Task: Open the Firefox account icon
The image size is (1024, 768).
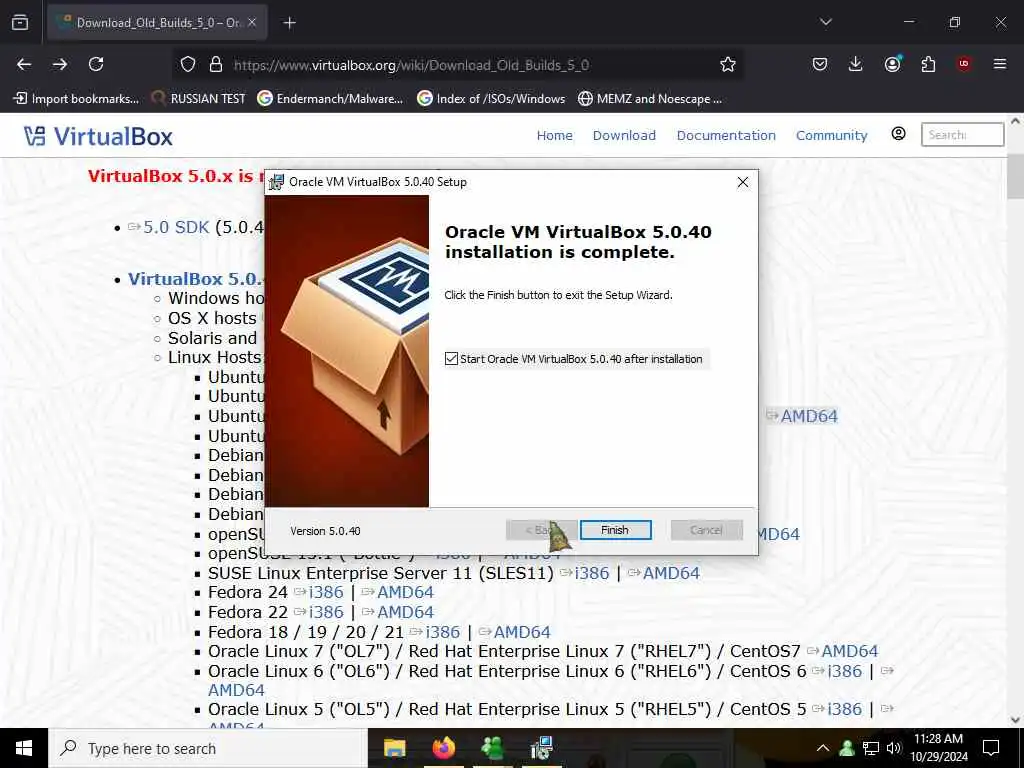Action: [x=892, y=64]
